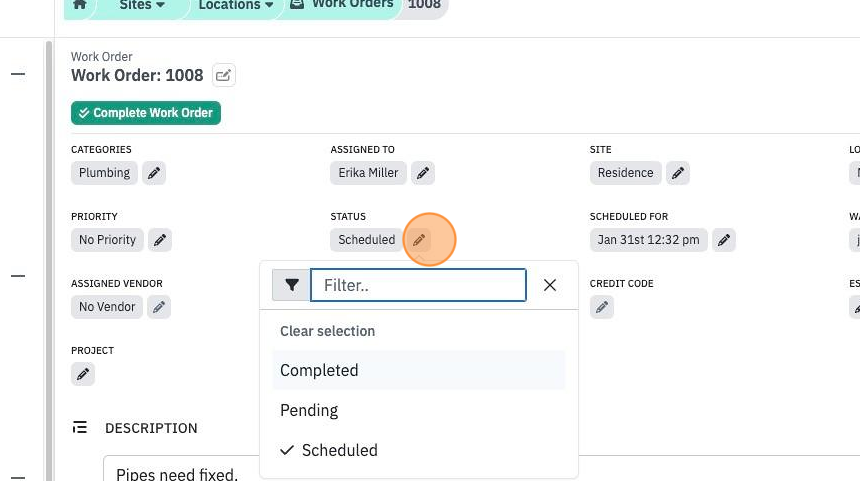This screenshot has height=481, width=860.
Task: Click the home breadcrumb icon
Action: [80, 4]
